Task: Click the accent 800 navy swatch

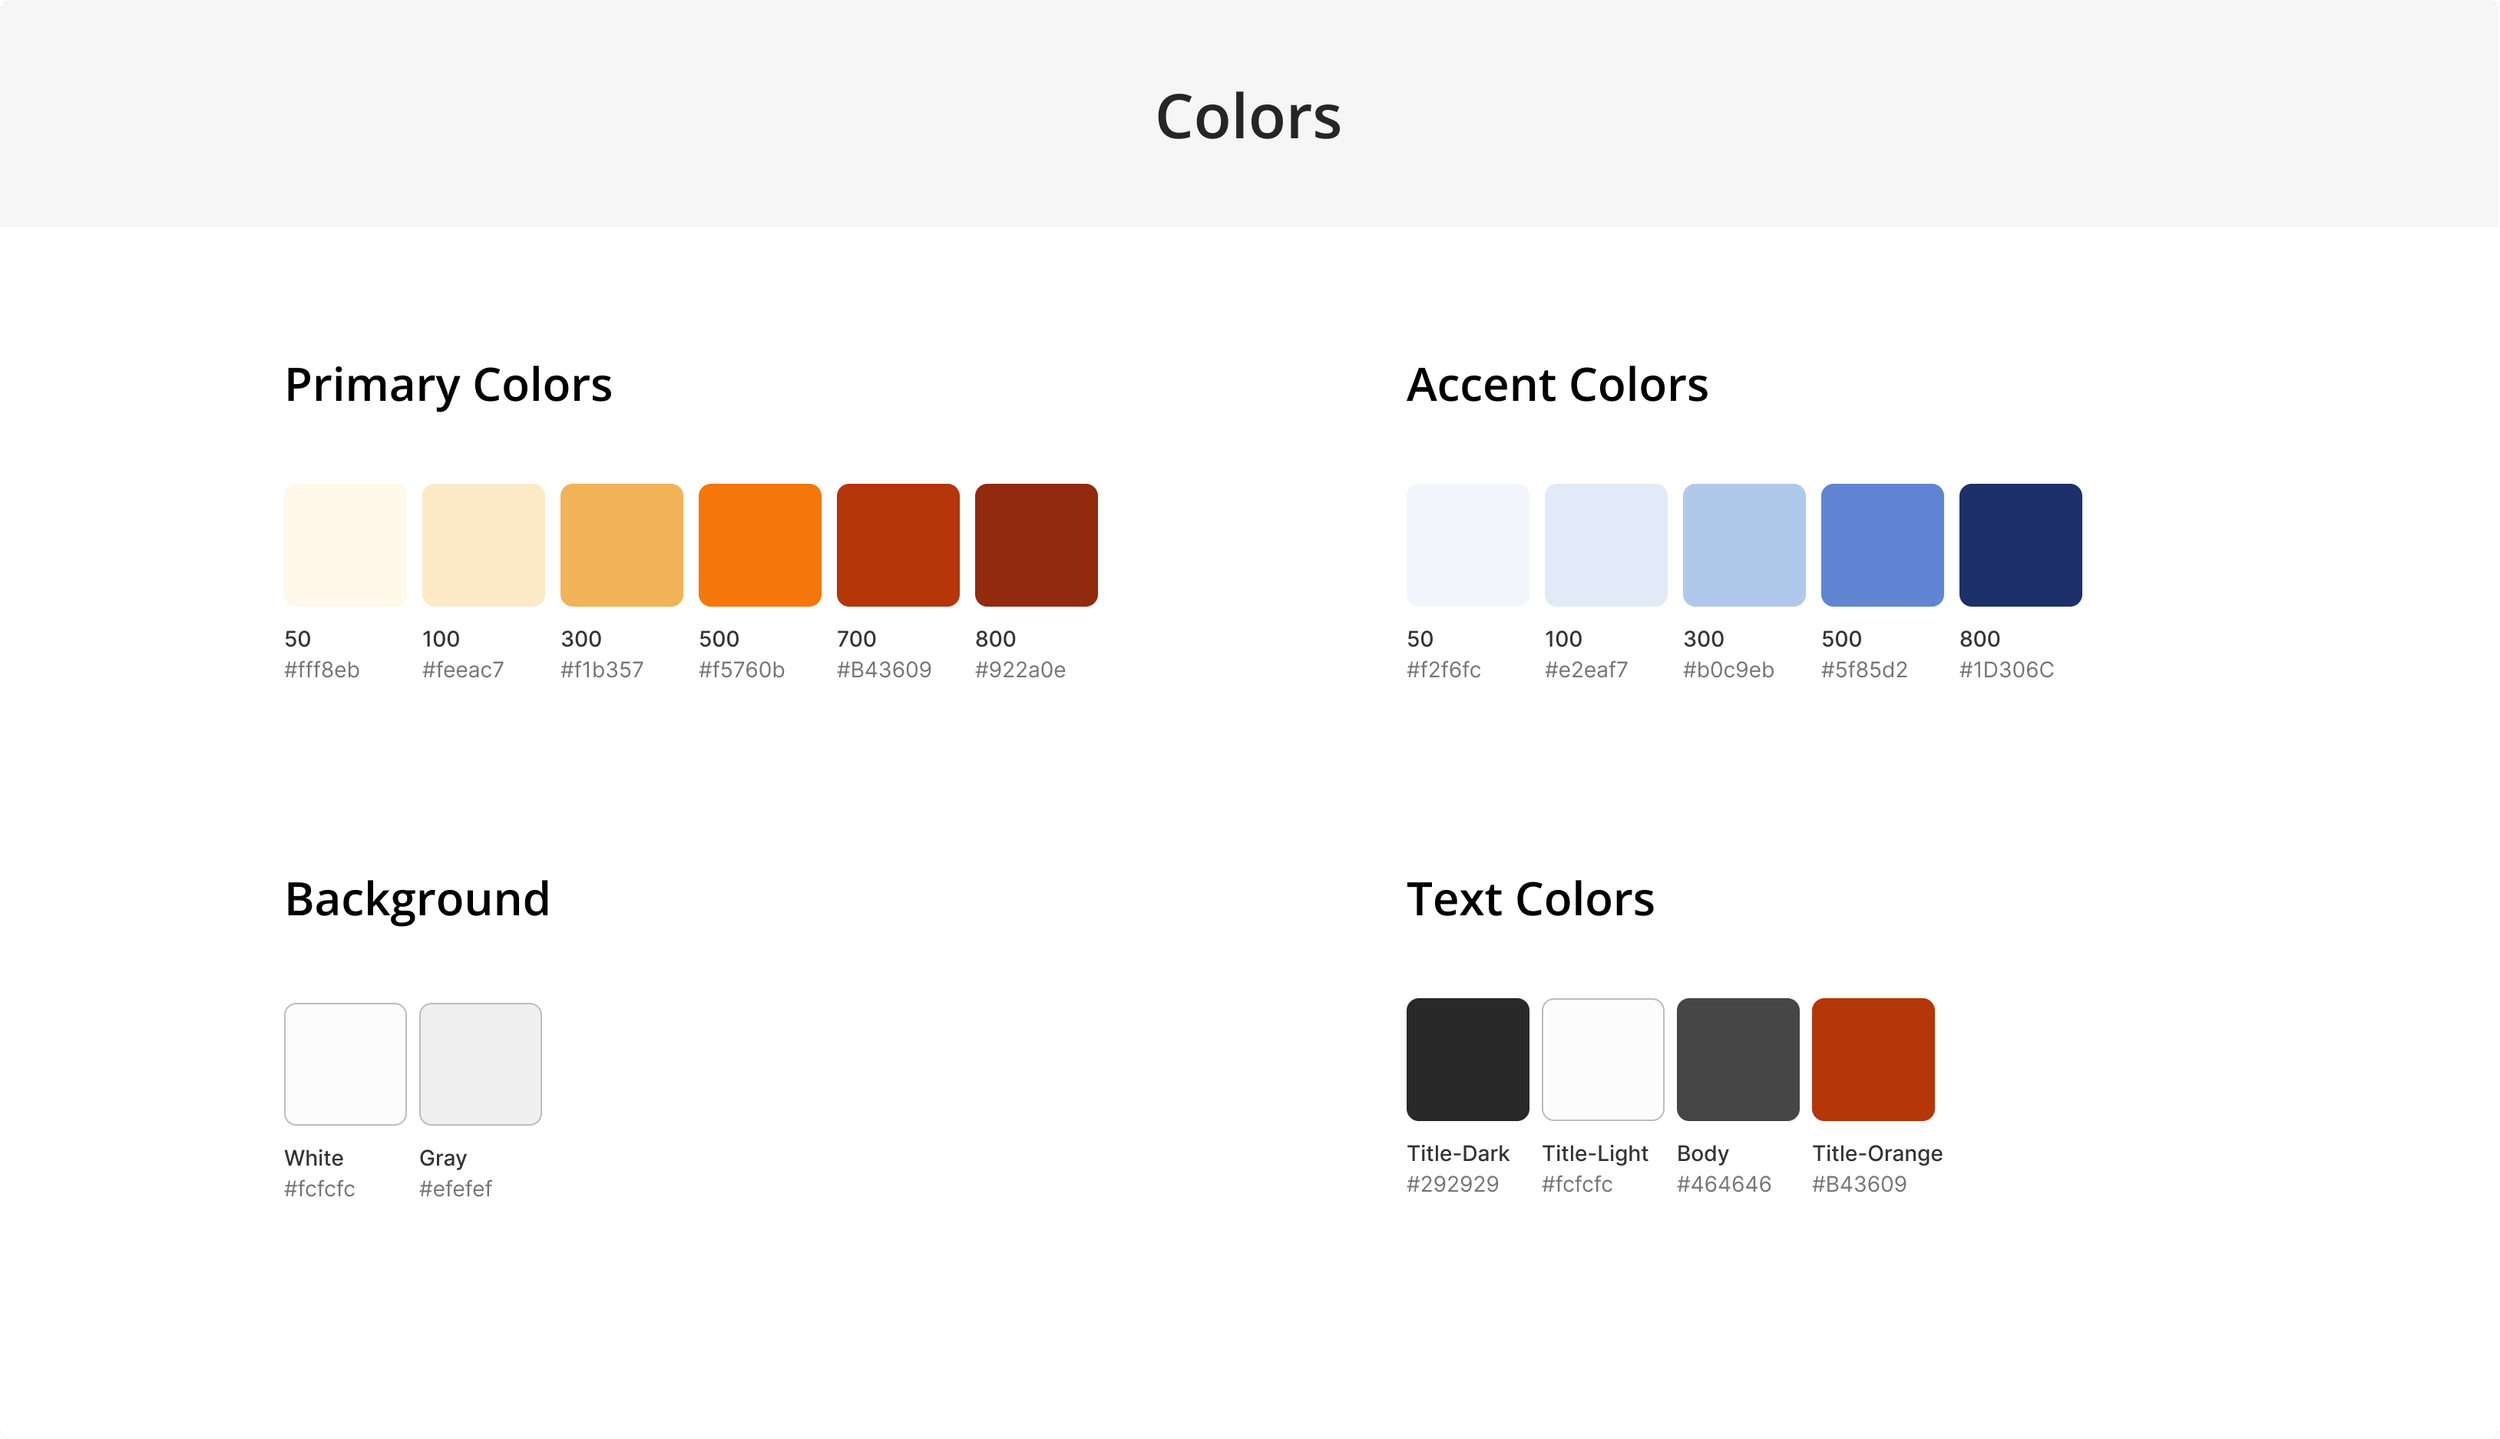Action: coord(2020,545)
